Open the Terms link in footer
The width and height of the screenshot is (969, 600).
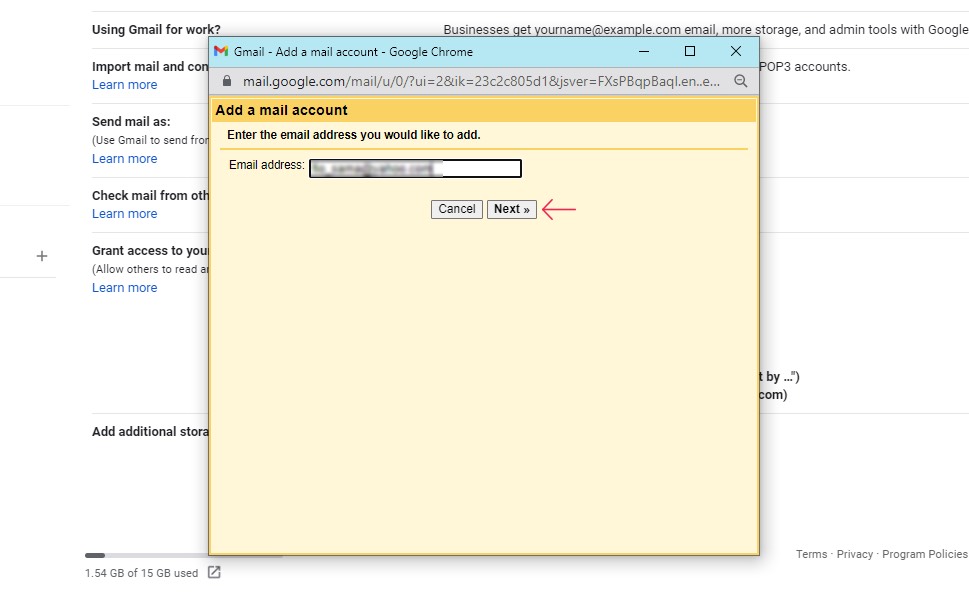811,554
